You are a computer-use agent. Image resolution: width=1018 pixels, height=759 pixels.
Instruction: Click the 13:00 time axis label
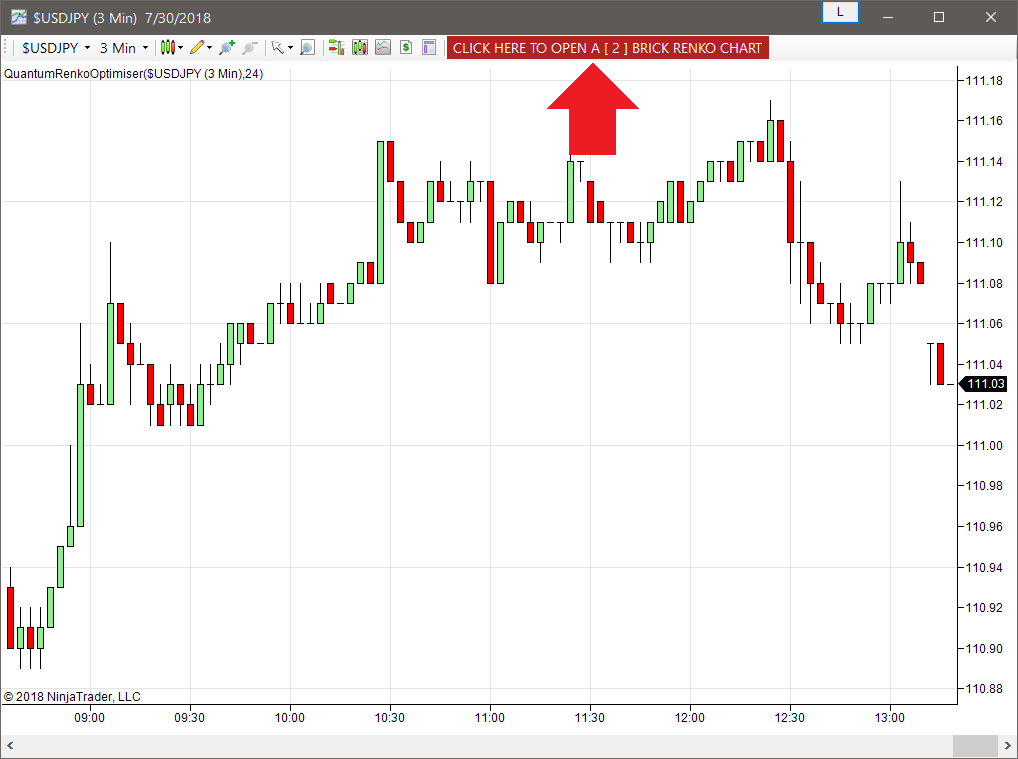(889, 717)
